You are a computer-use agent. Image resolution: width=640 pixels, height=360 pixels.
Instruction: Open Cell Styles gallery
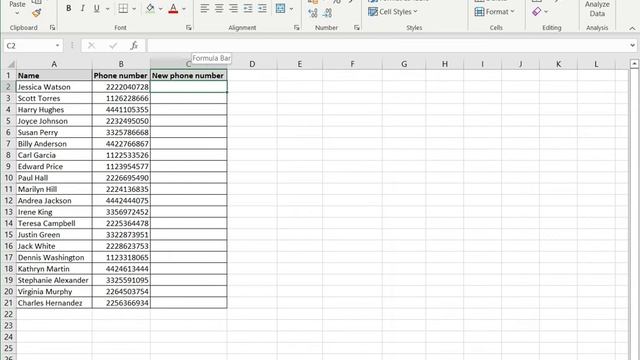393,12
